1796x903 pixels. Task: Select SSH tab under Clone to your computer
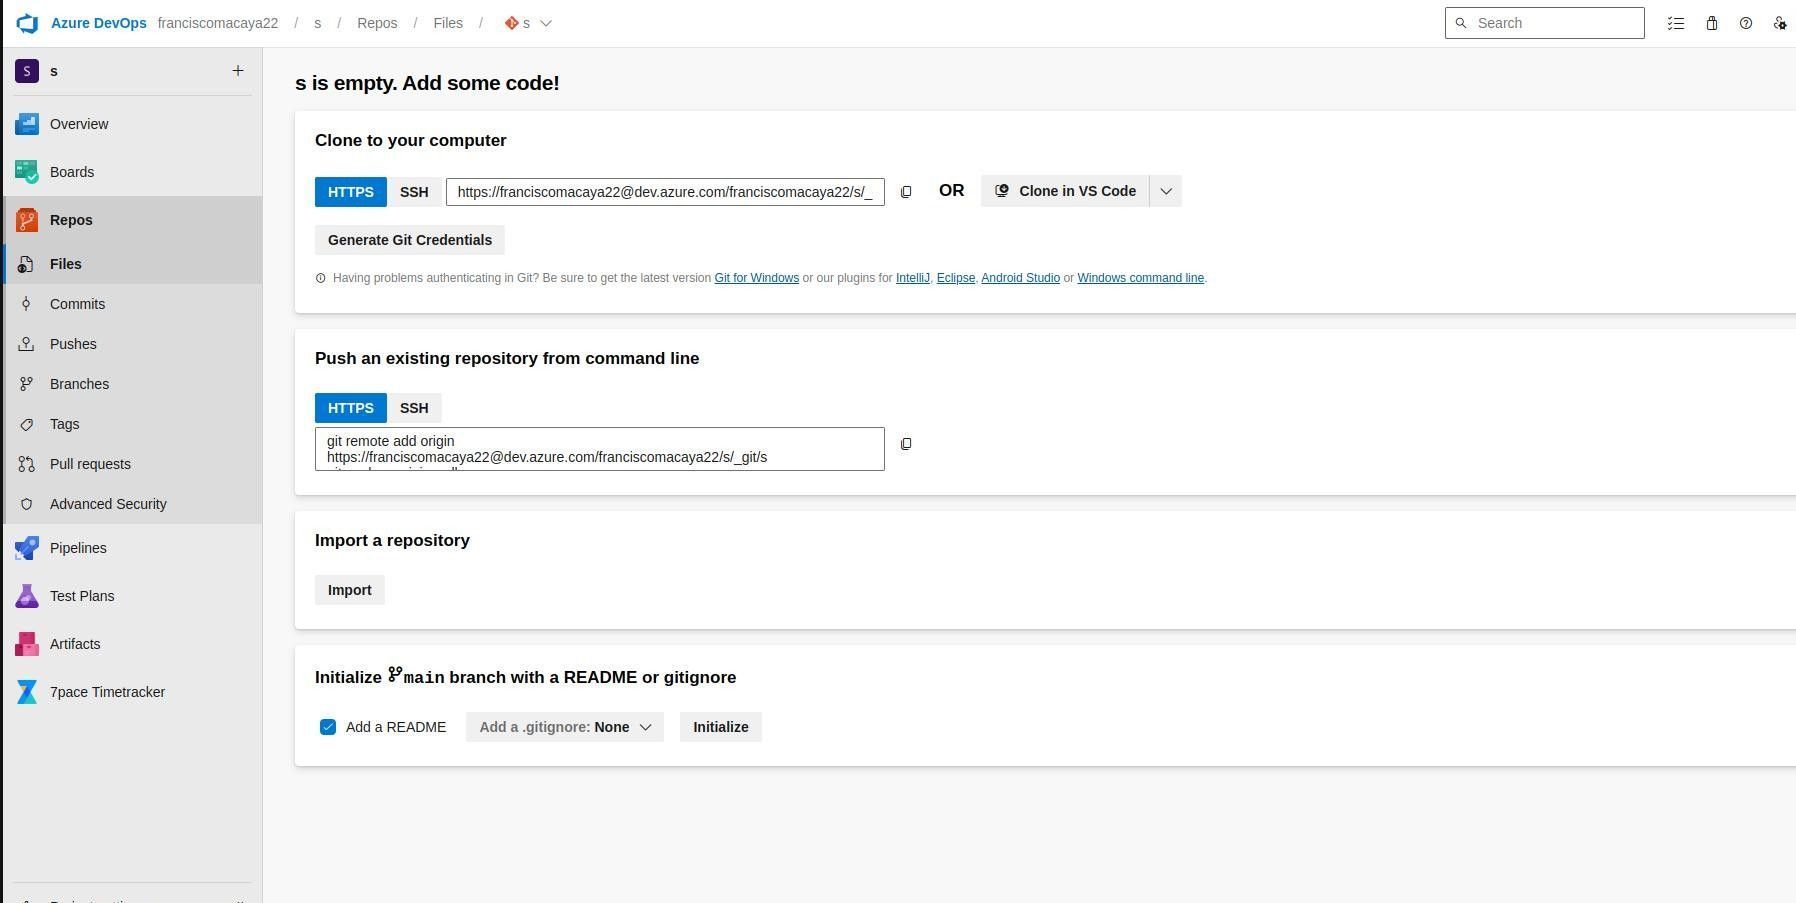coord(414,192)
